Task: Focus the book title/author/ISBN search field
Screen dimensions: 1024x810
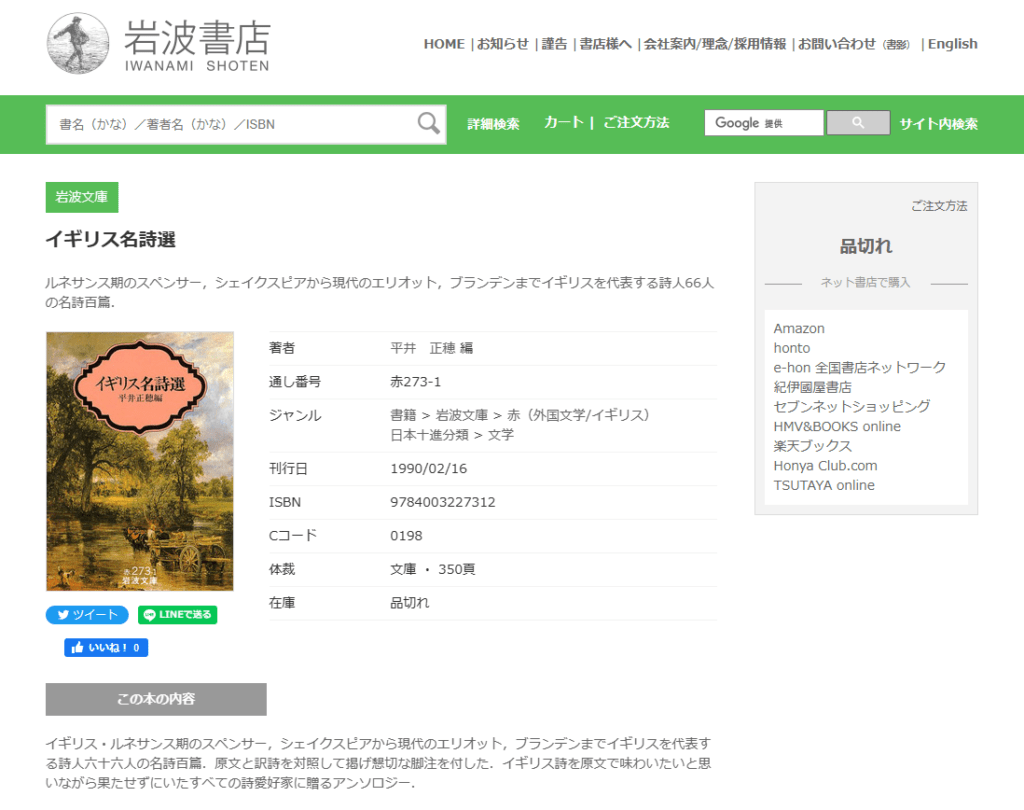Action: tap(230, 124)
